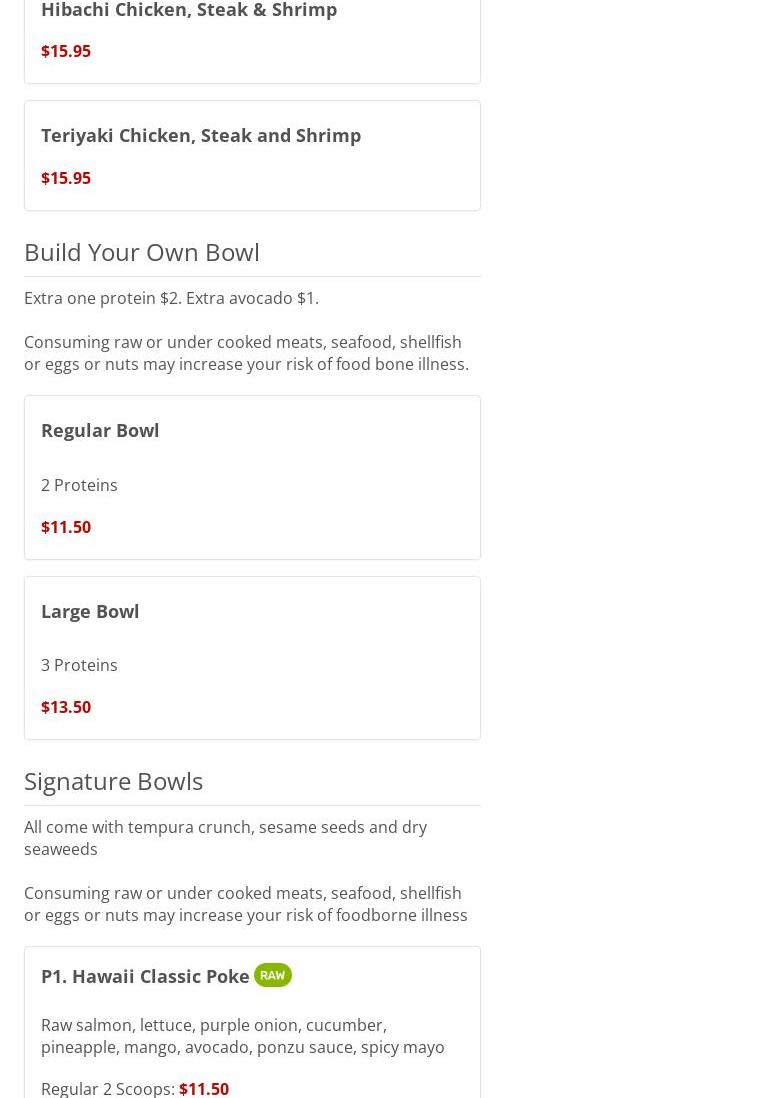This screenshot has width=770, height=1098.
Task: Click the Build Your Own Bowl heading
Action: click(x=142, y=252)
